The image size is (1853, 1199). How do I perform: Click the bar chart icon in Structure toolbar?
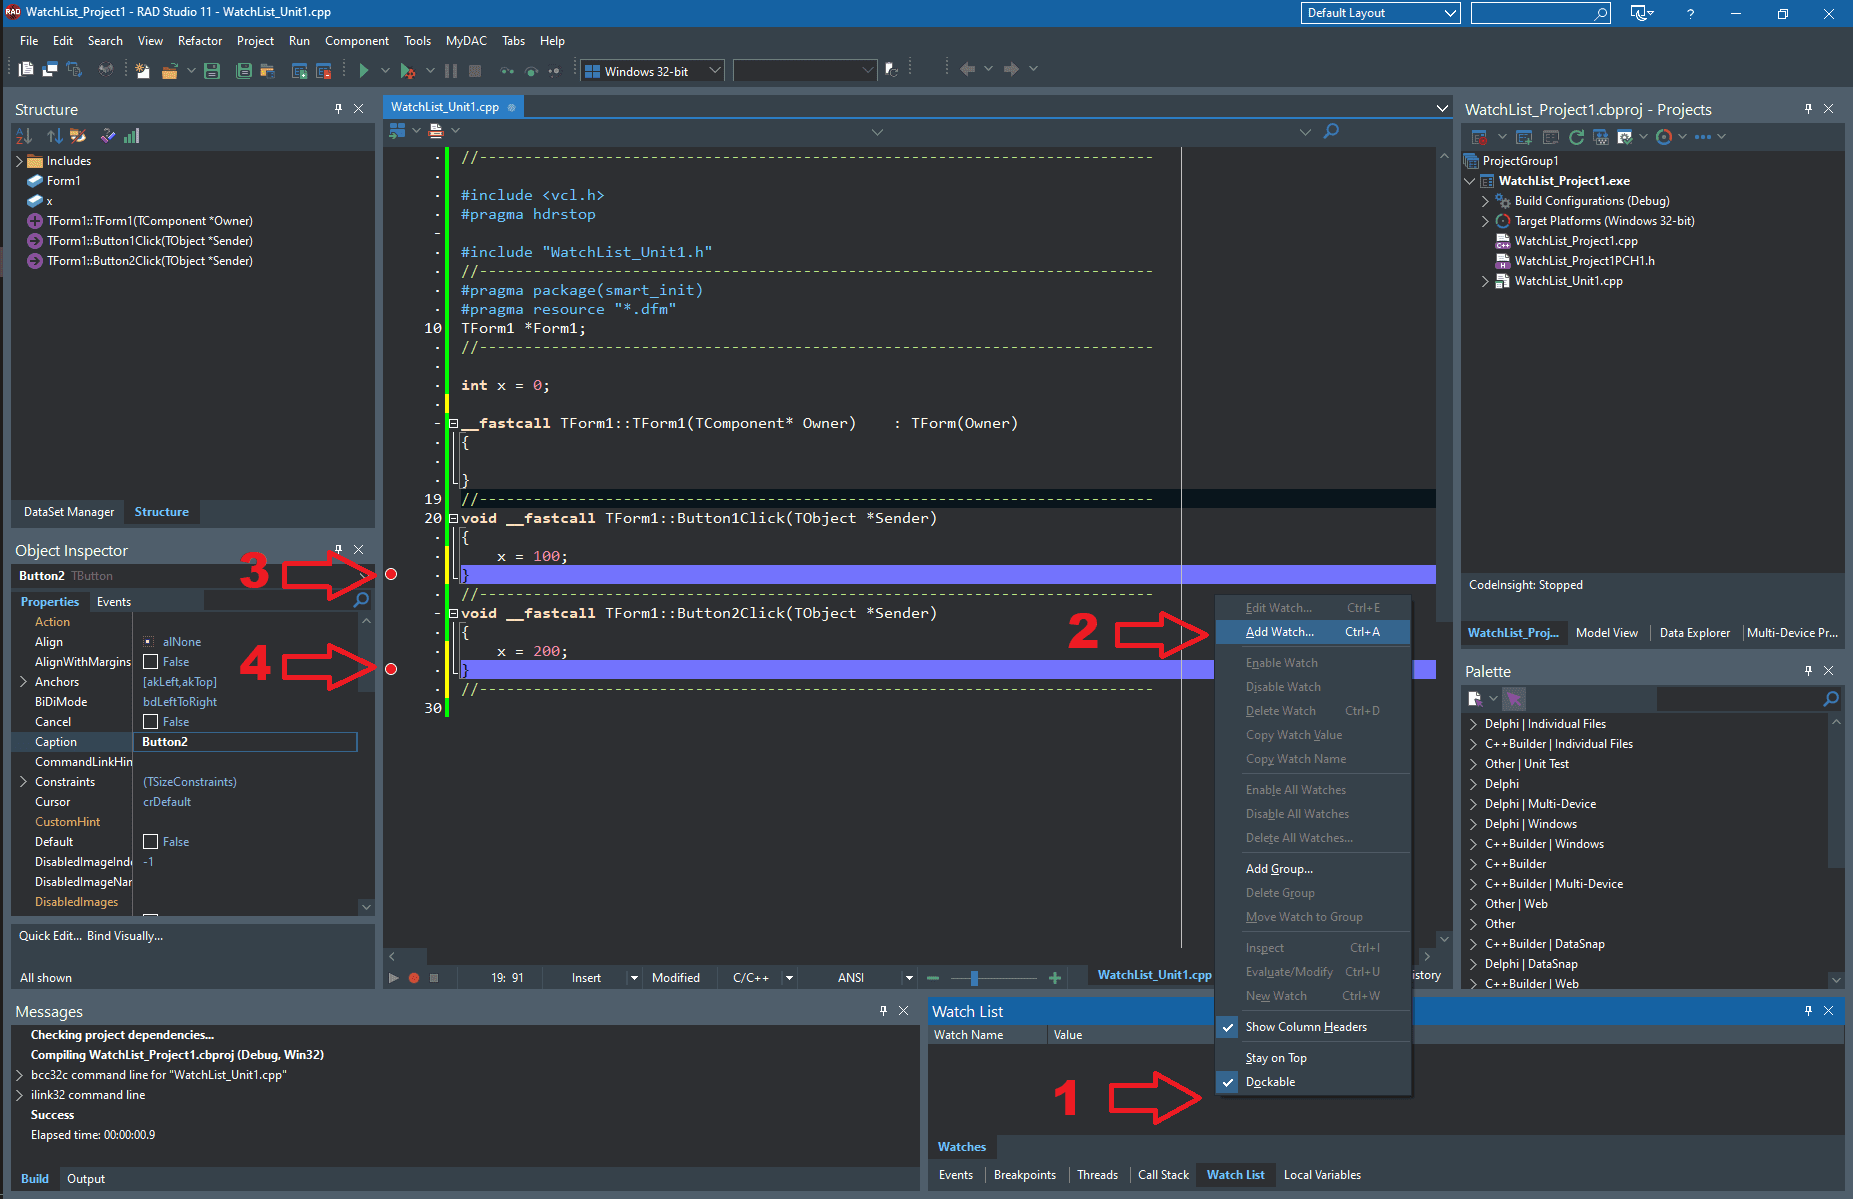(132, 136)
